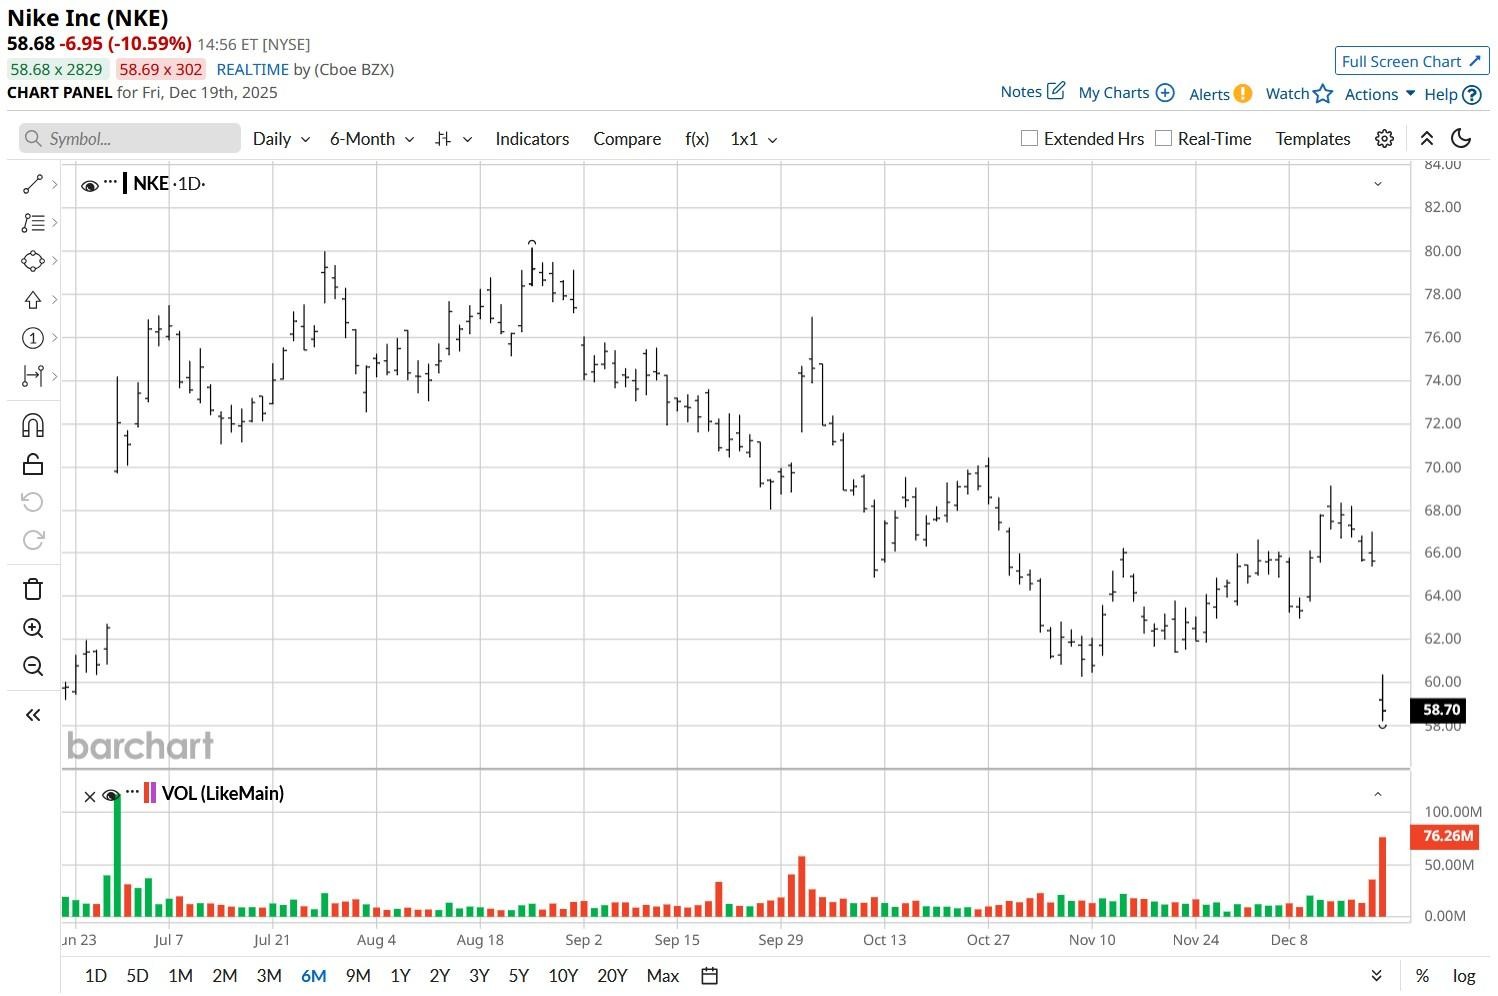1498x996 pixels.
Task: Select the 1D time range
Action: coord(96,976)
